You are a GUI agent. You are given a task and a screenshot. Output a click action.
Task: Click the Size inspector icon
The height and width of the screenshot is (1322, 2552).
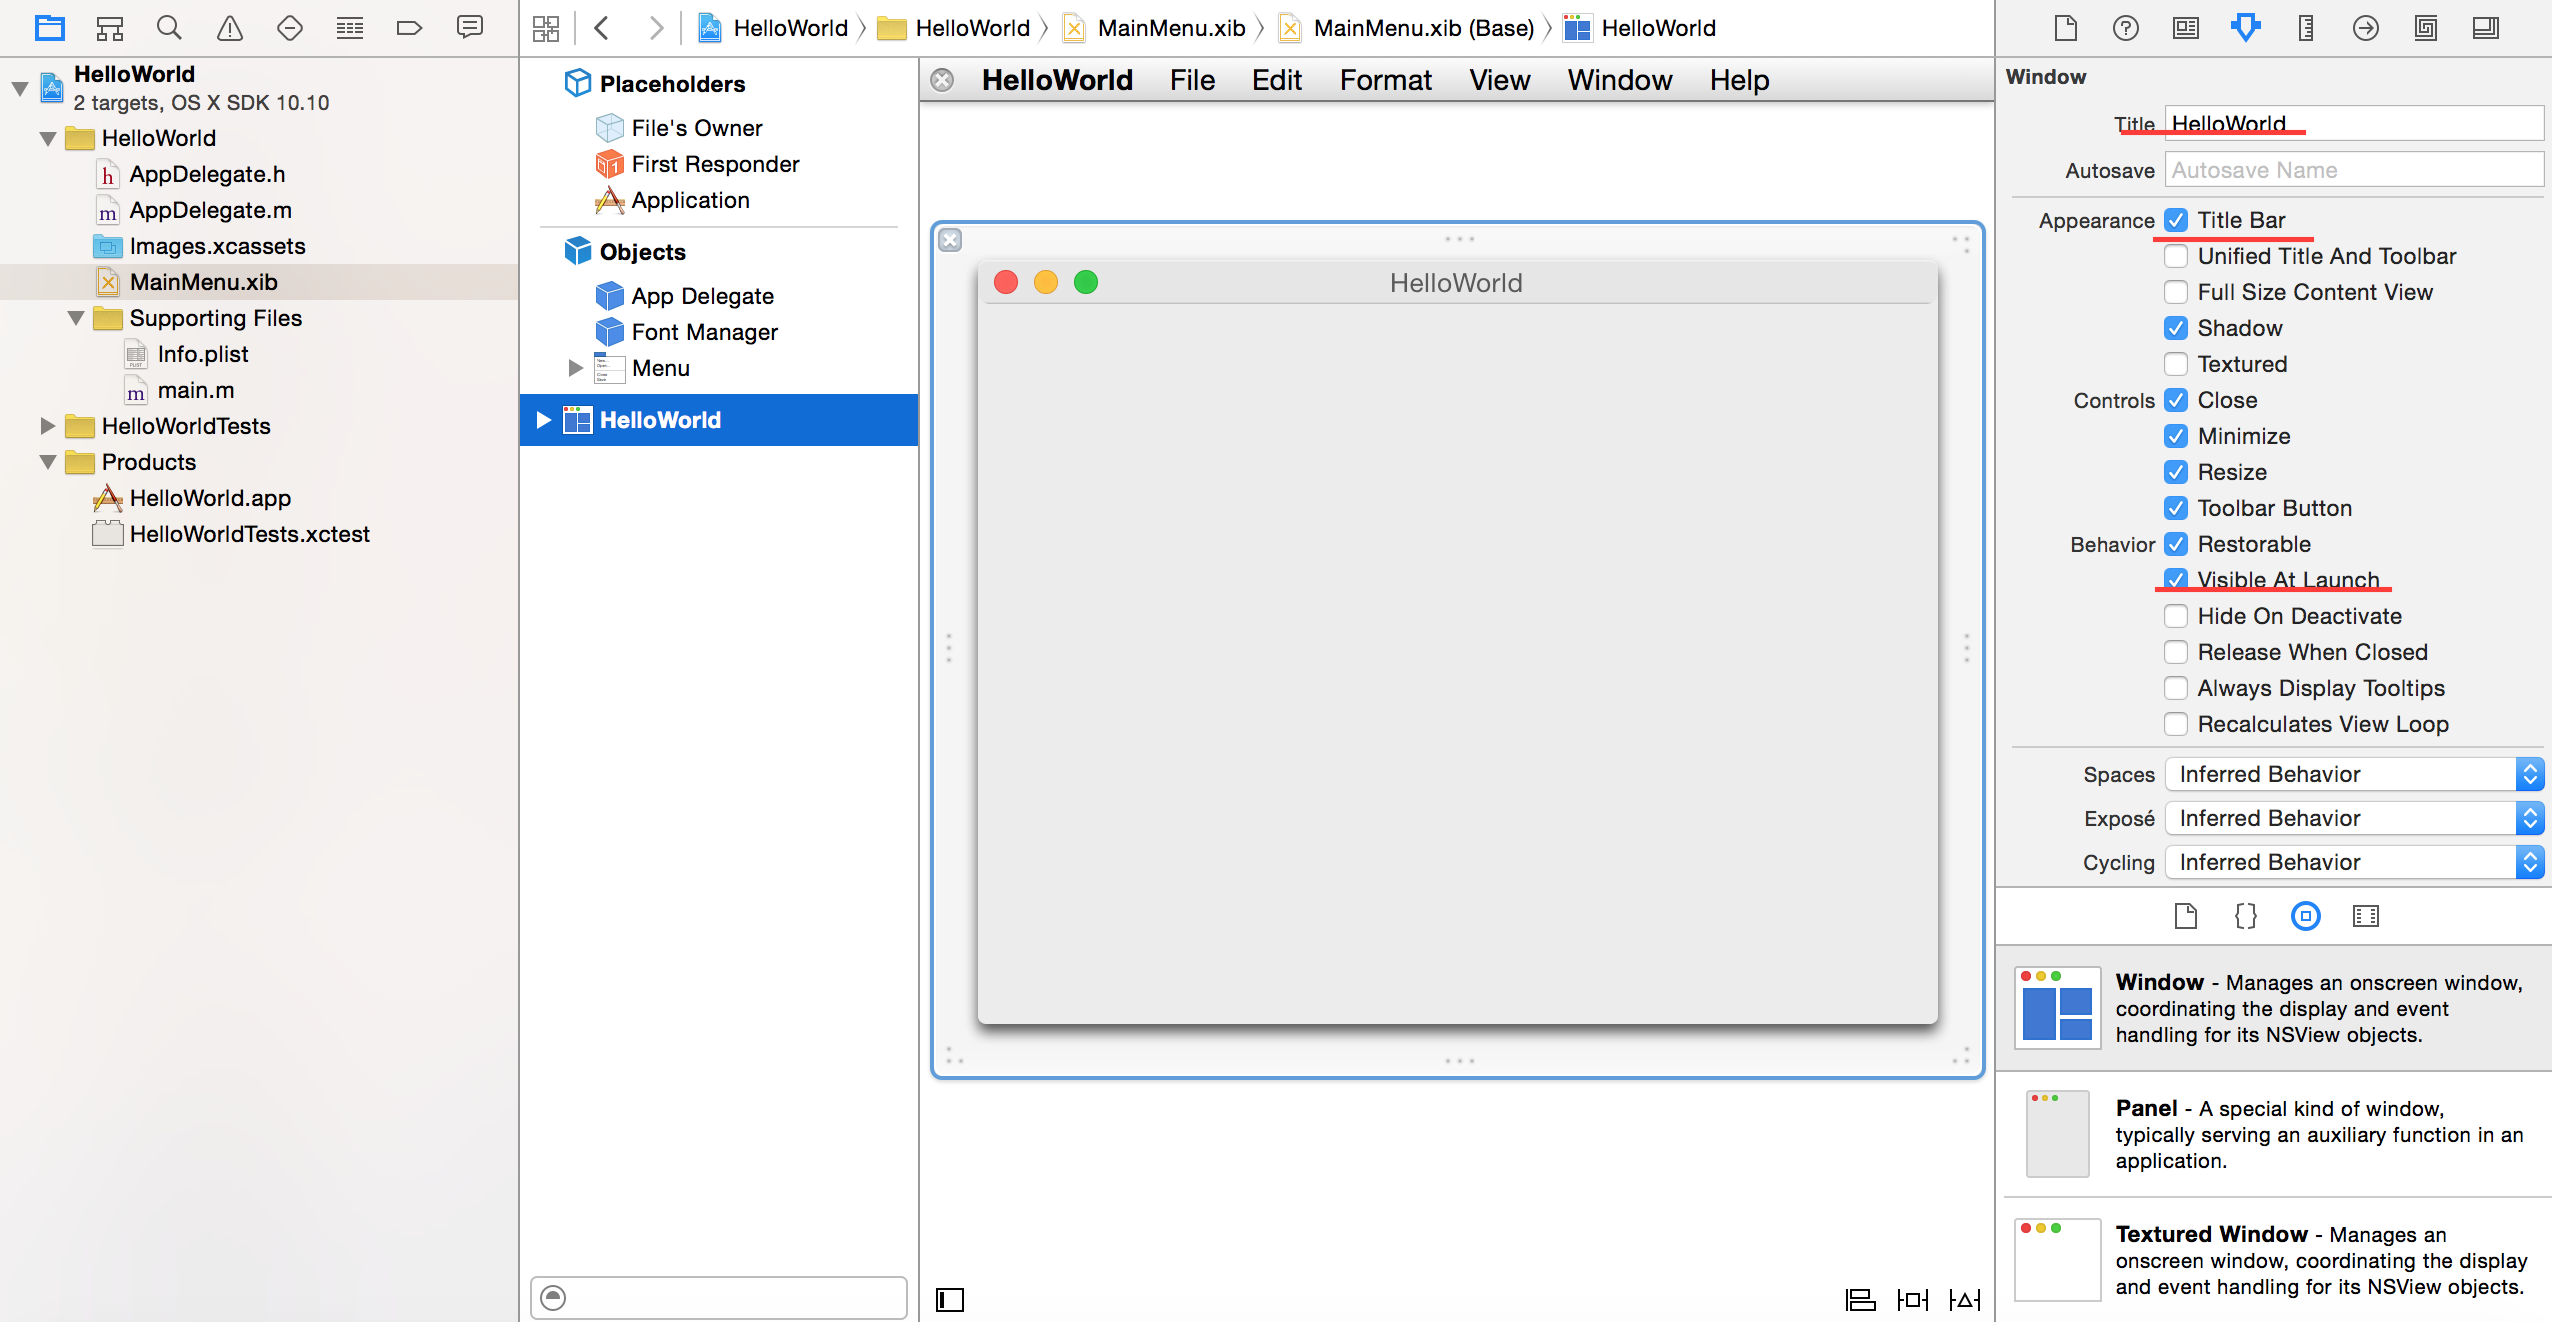click(x=2308, y=29)
